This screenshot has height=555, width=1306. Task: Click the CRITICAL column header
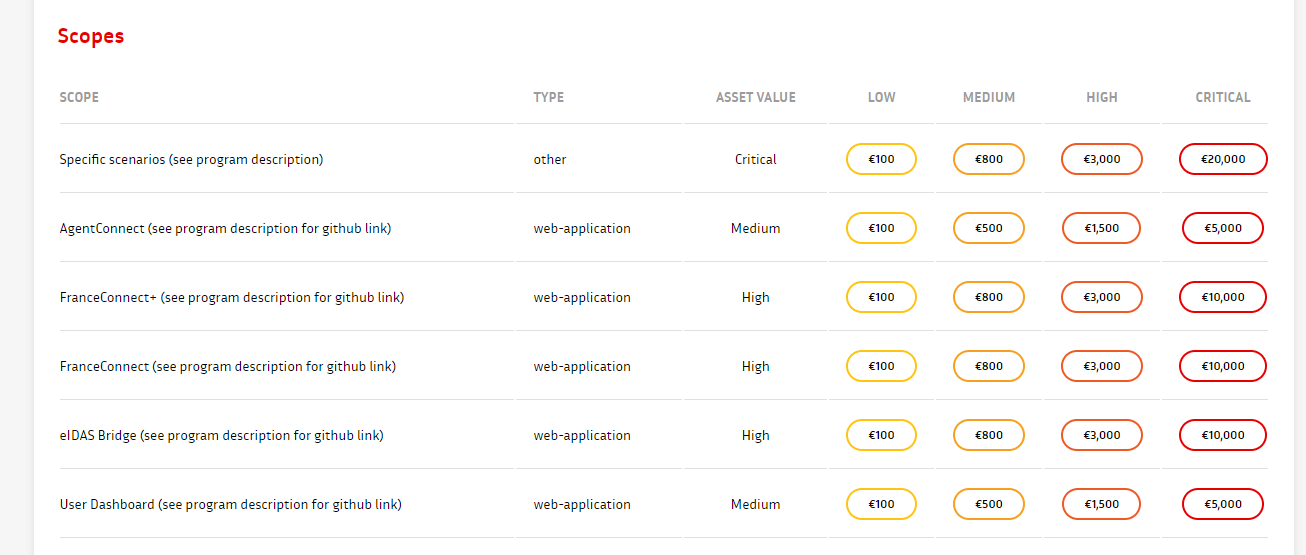click(x=1223, y=97)
